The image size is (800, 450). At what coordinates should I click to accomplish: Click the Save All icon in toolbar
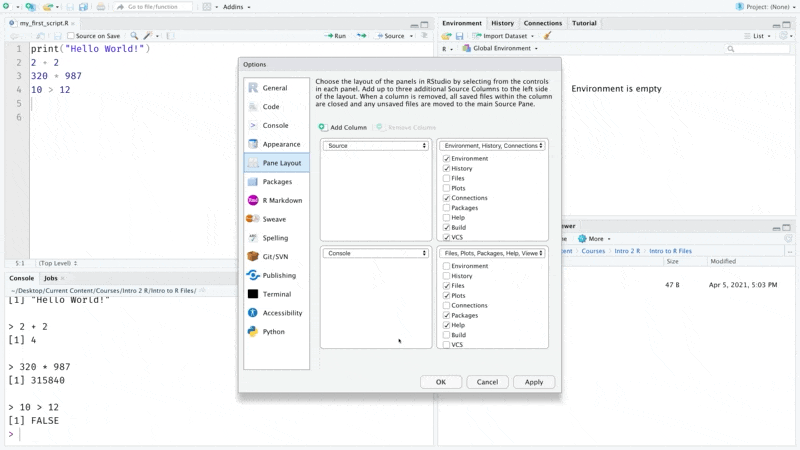click(83, 7)
